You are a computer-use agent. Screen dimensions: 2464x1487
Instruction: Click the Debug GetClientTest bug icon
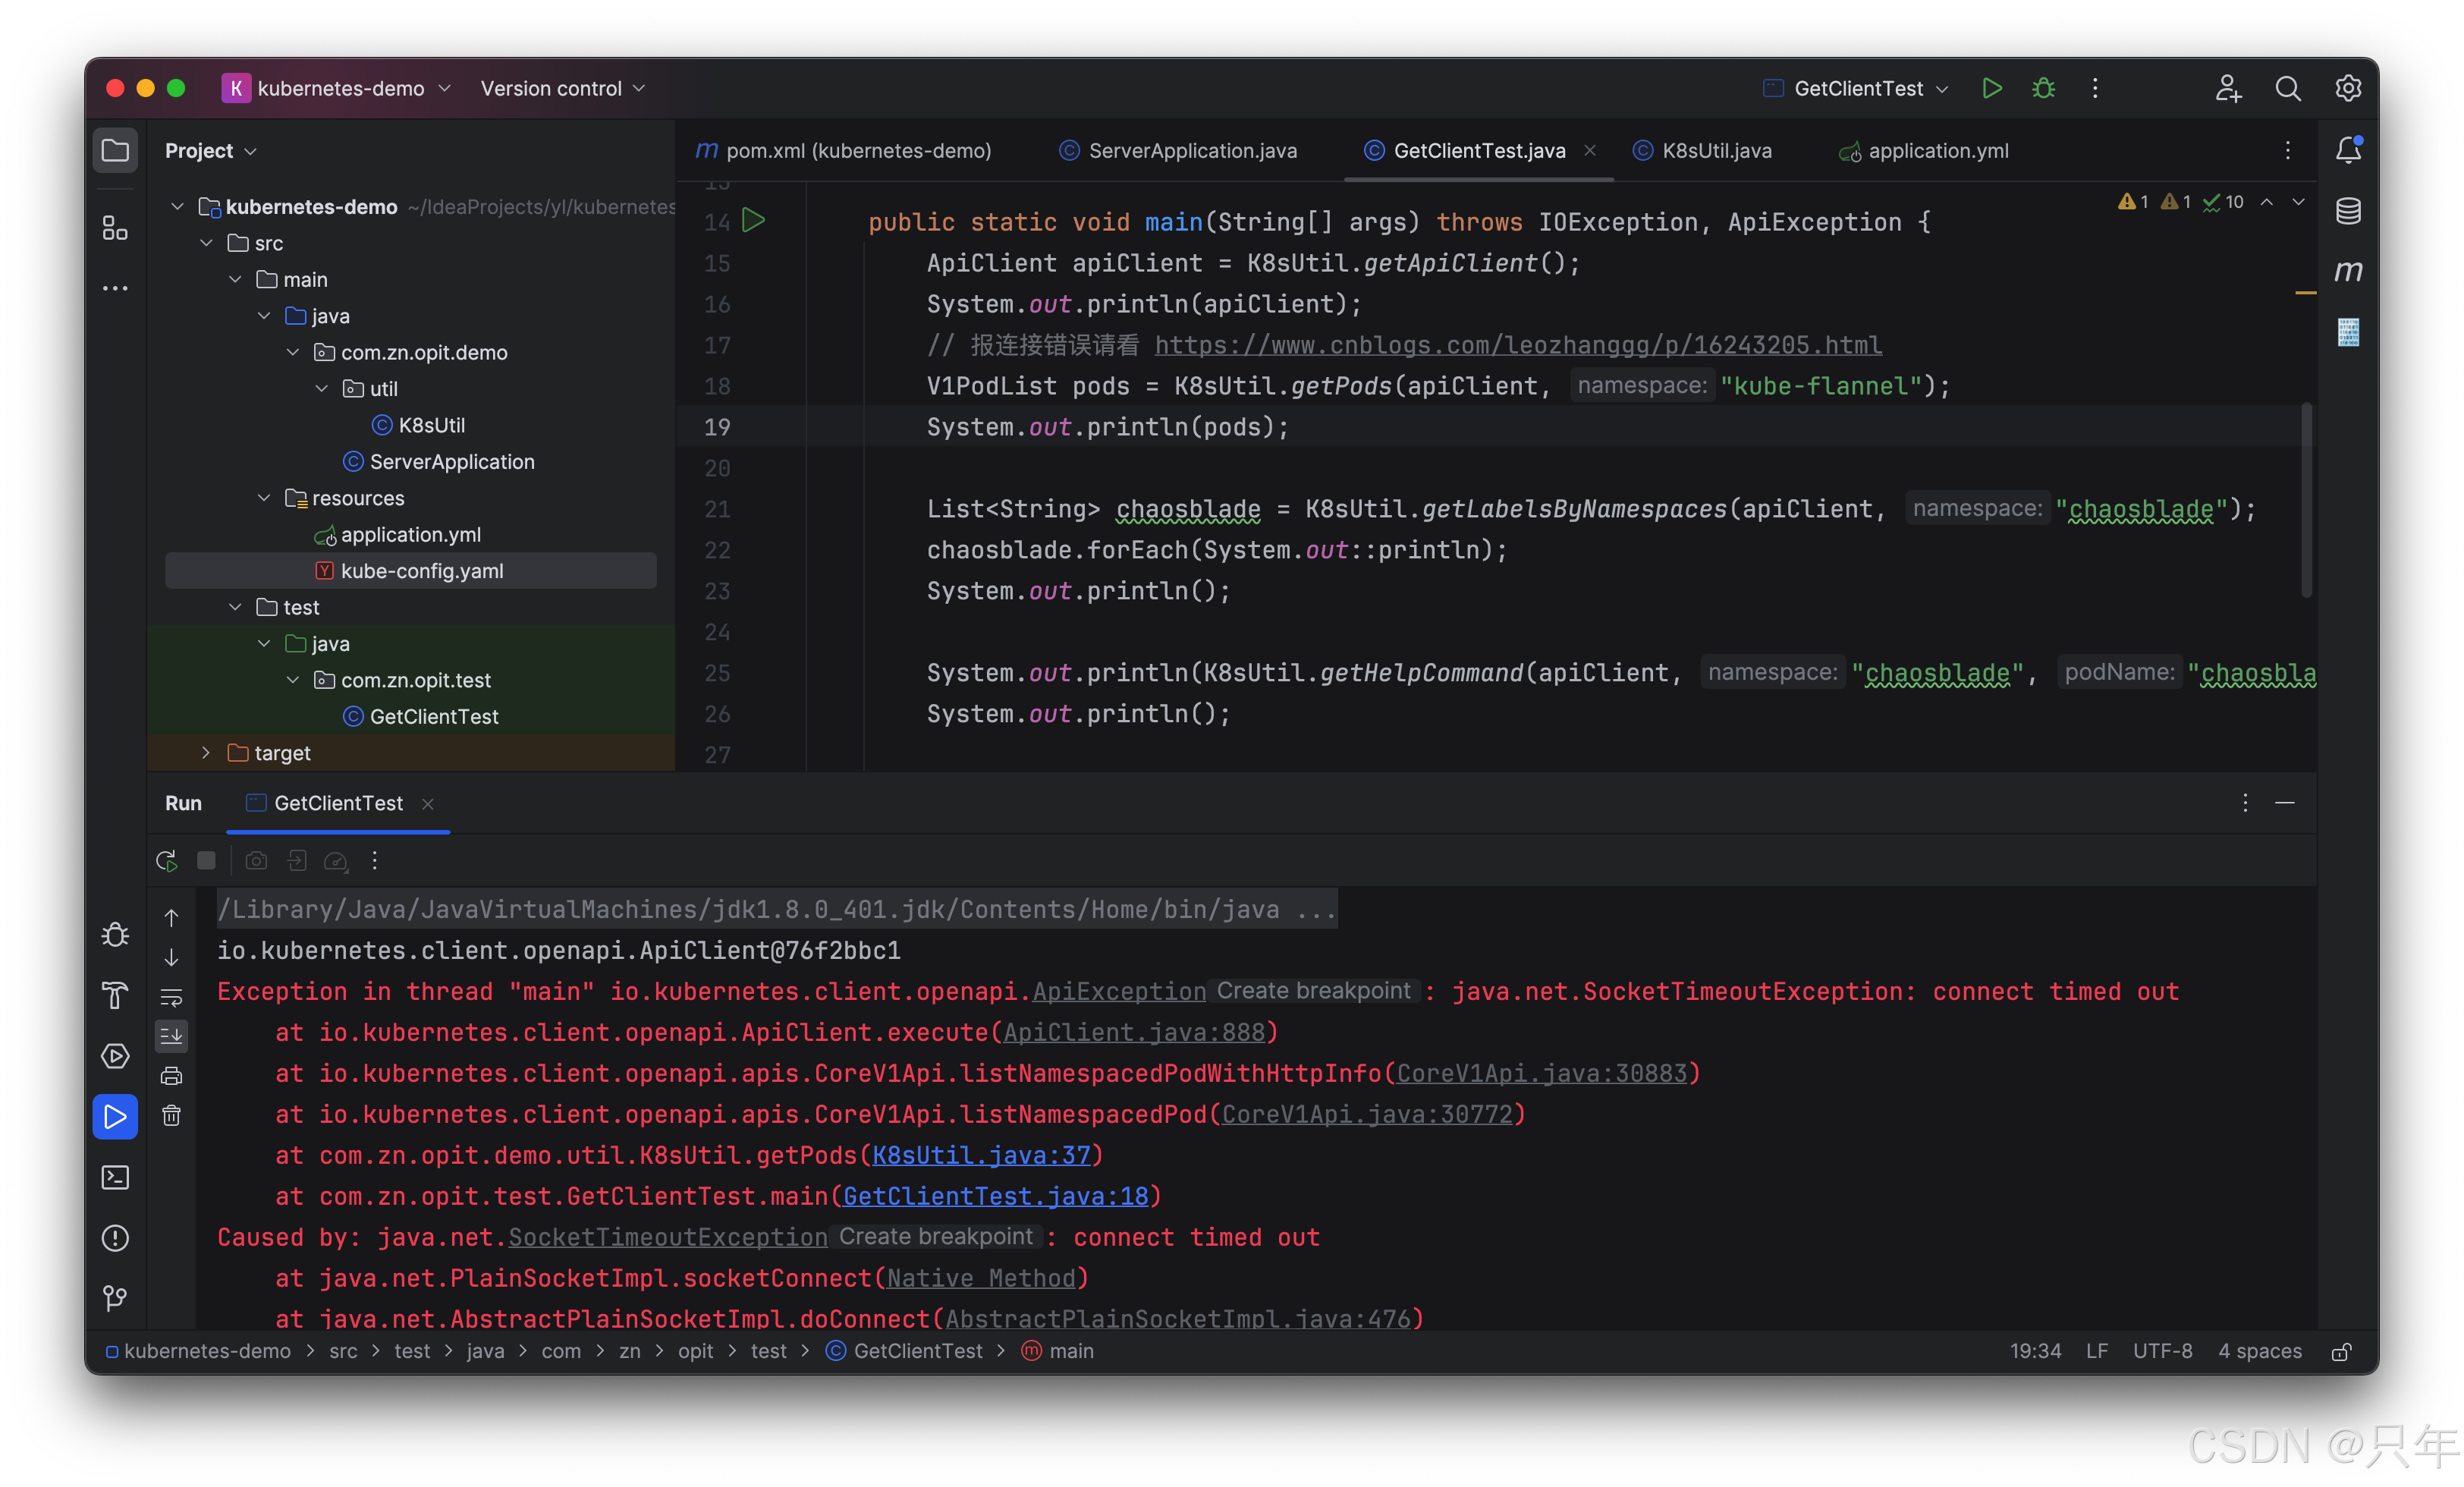pos(2043,88)
